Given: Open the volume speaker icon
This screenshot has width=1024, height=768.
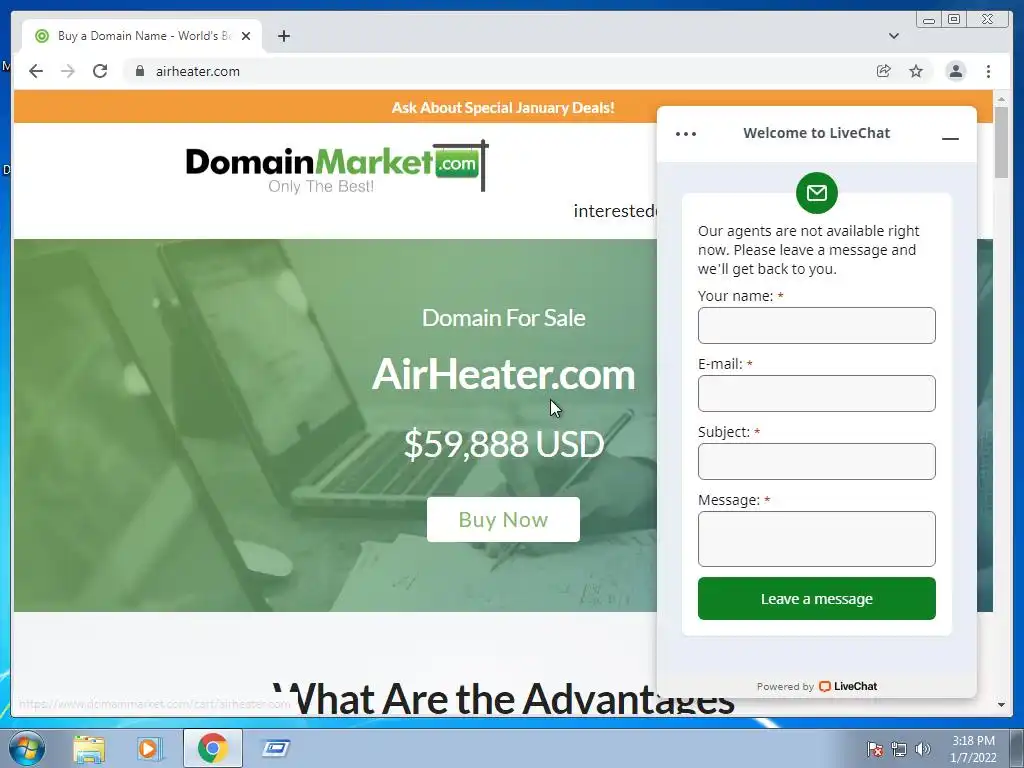Looking at the screenshot, I should 922,749.
